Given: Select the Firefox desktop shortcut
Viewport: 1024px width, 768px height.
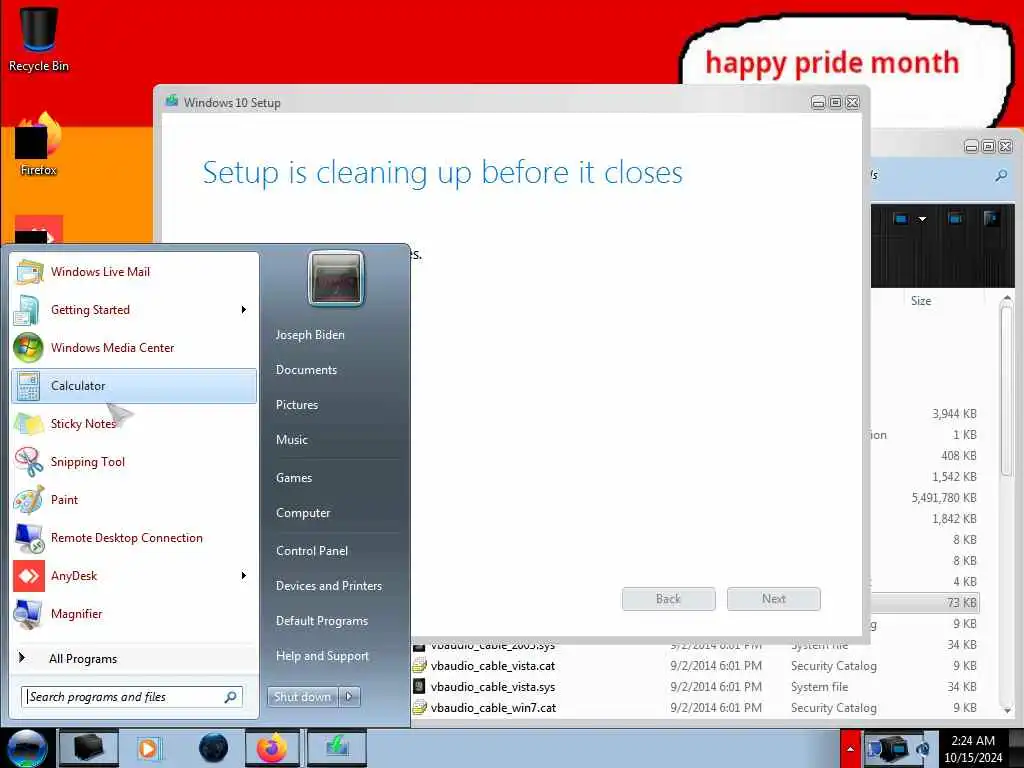Looking at the screenshot, I should tap(39, 144).
